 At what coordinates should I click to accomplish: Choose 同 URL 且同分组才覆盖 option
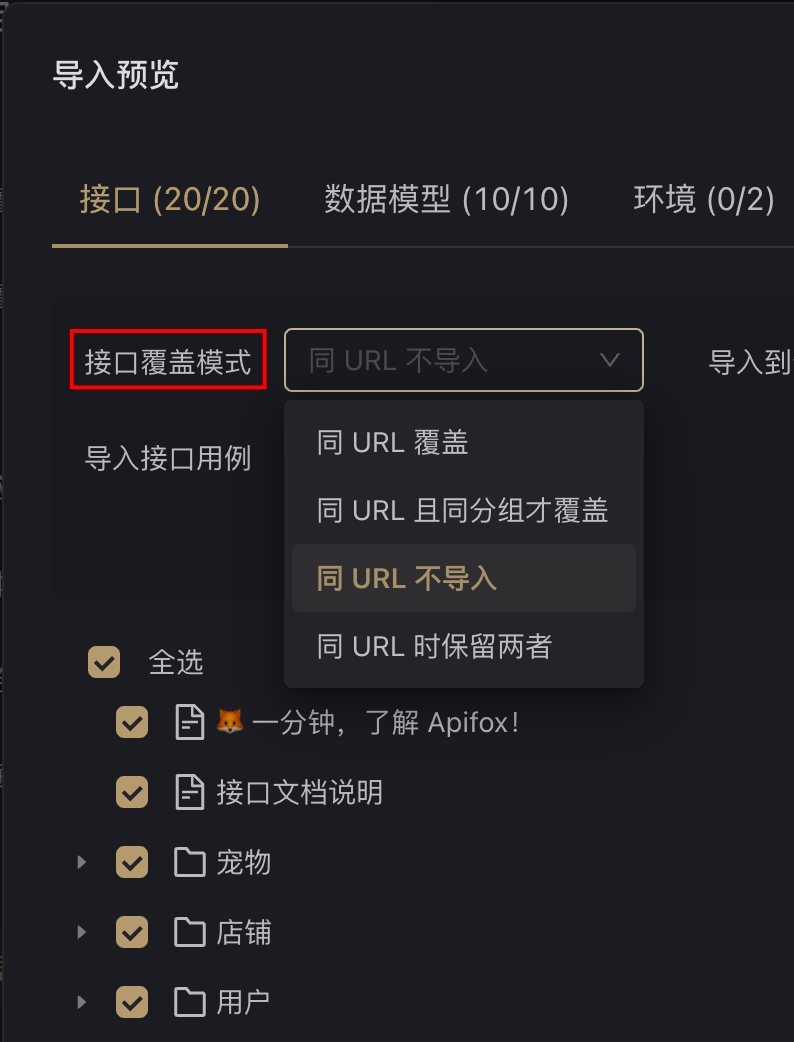464,510
